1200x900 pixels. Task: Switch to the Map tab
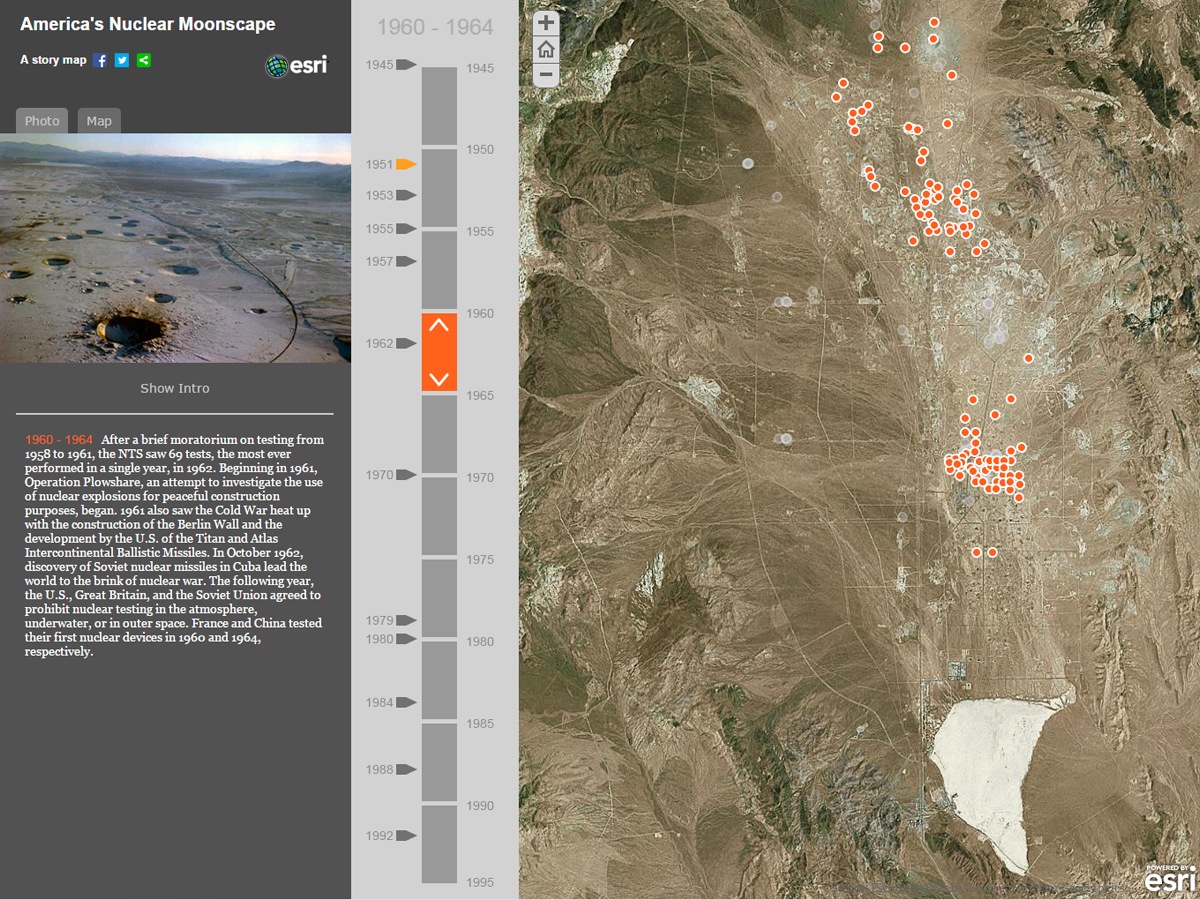99,121
